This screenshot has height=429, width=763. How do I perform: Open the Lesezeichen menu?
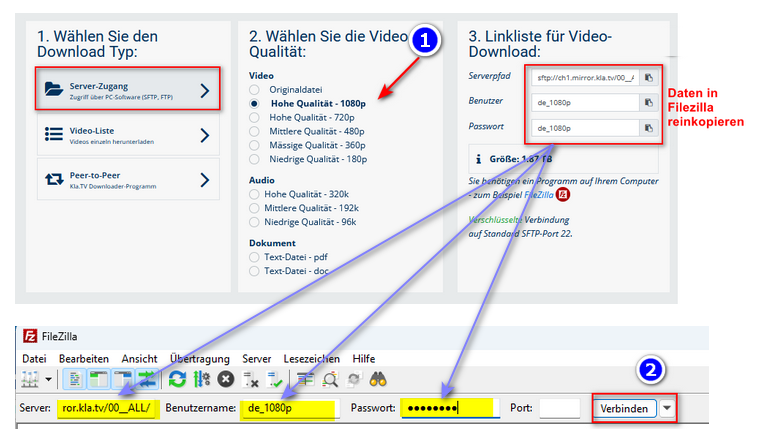pyautogui.click(x=311, y=359)
